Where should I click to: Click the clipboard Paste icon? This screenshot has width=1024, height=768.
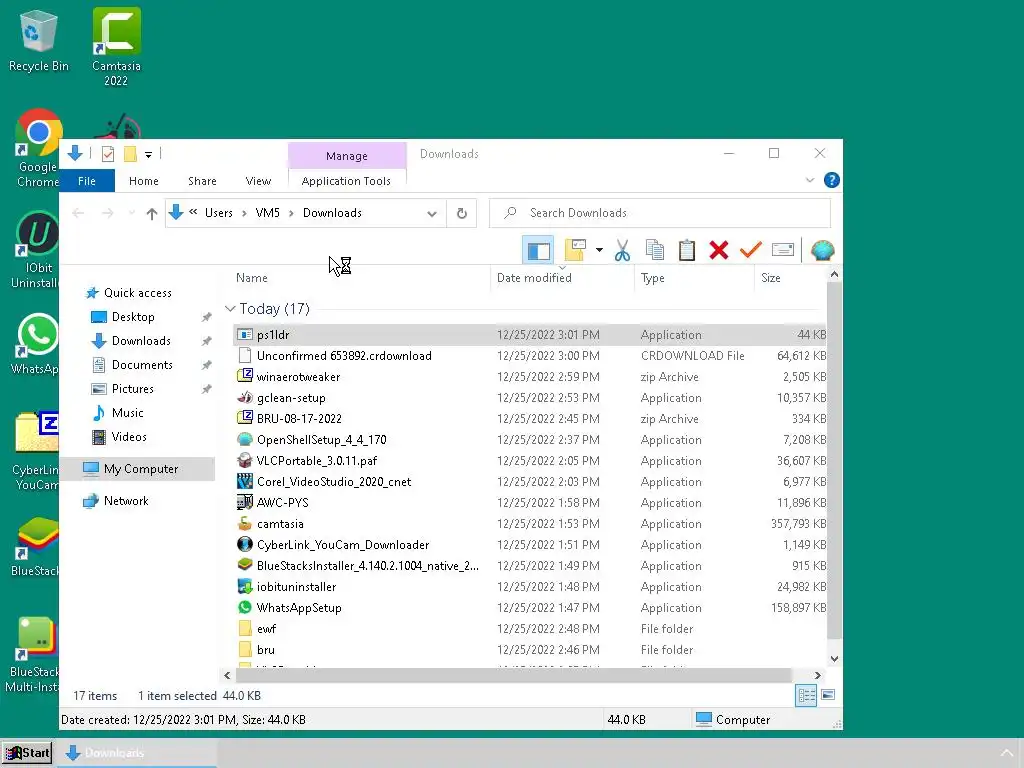click(686, 250)
